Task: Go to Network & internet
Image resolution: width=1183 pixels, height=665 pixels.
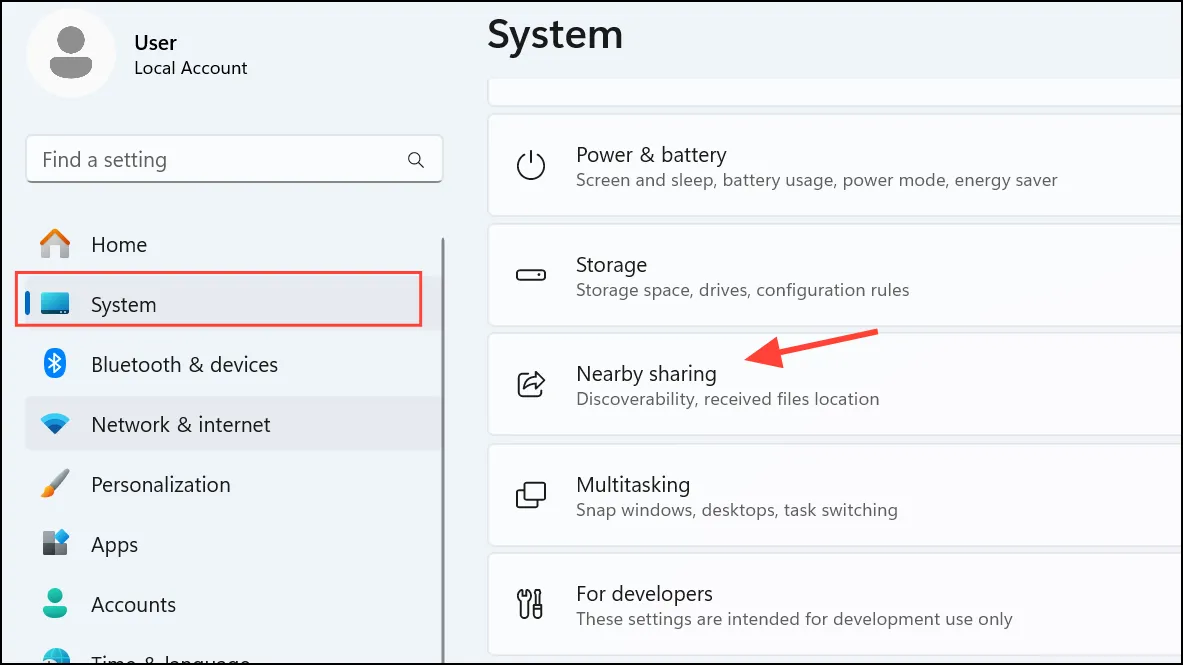Action: (x=234, y=423)
